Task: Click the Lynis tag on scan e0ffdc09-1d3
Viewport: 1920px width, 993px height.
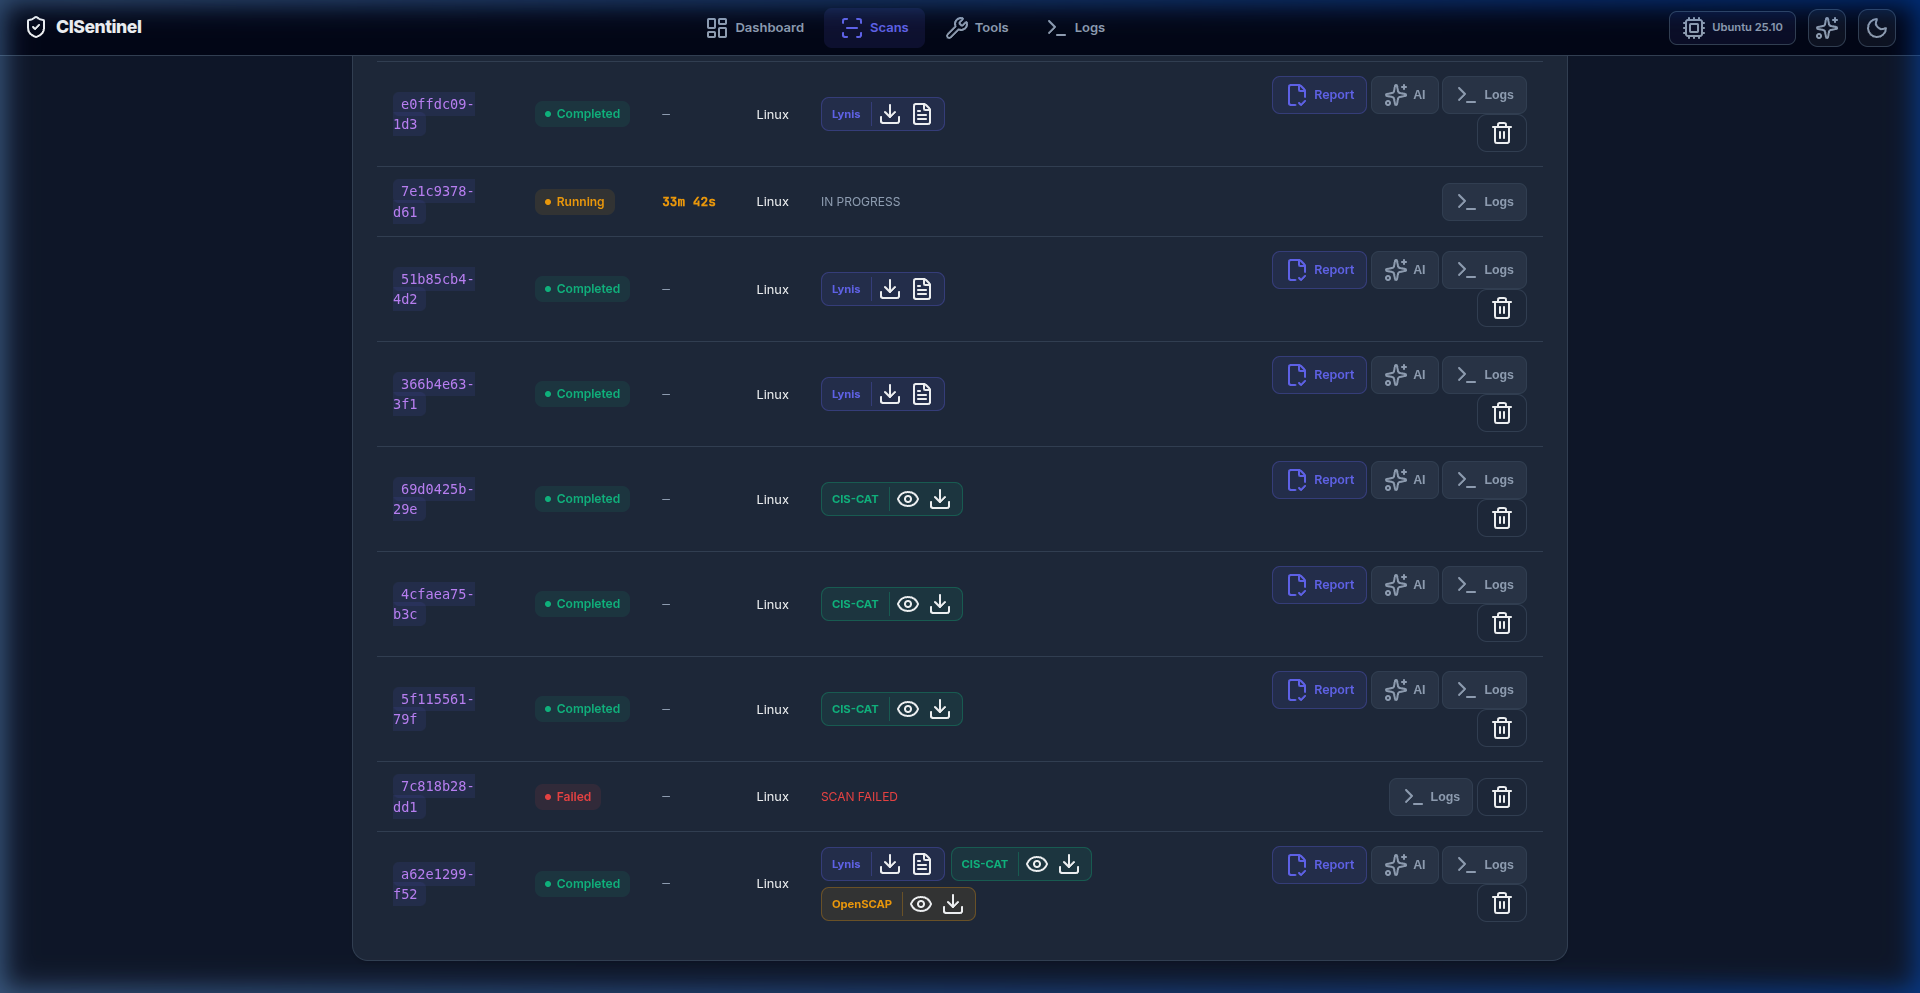Action: pyautogui.click(x=846, y=114)
